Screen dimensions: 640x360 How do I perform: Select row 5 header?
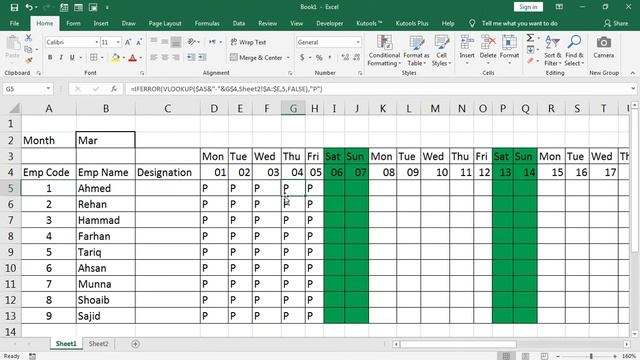pos(11,188)
